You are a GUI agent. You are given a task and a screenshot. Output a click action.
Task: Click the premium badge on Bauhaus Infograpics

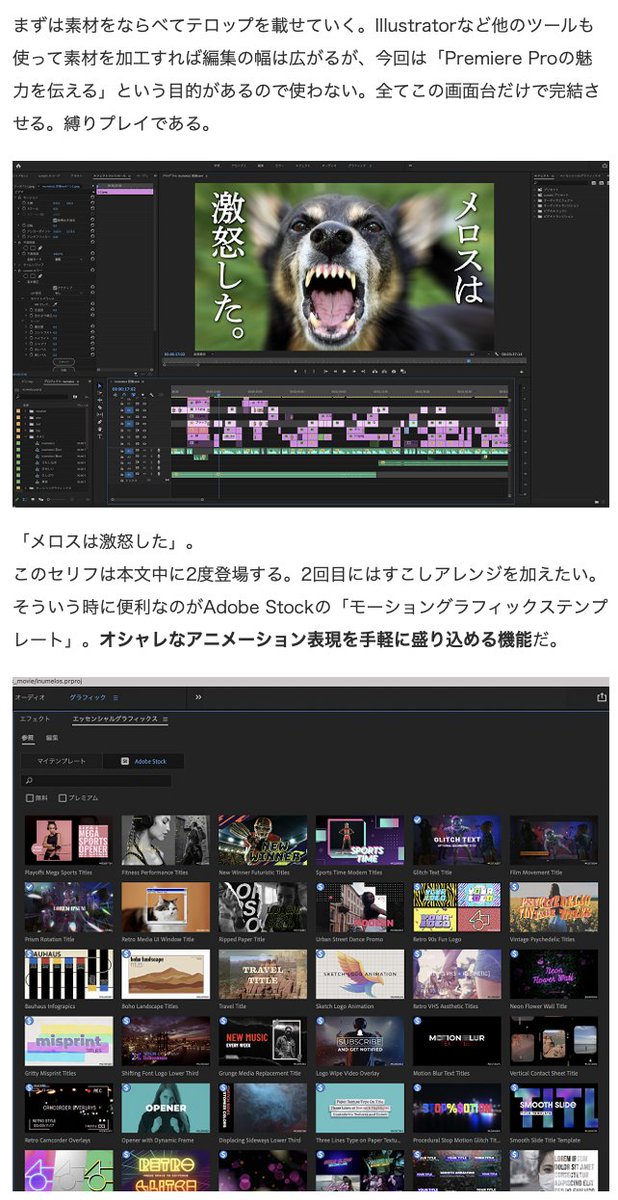click(30, 955)
